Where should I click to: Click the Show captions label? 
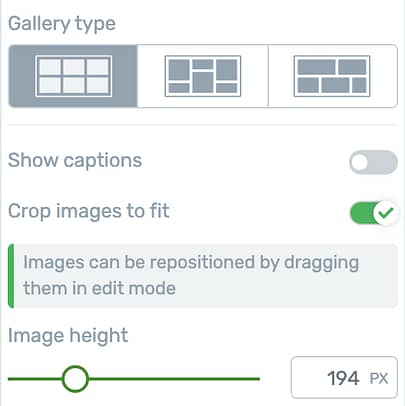[x=75, y=160]
